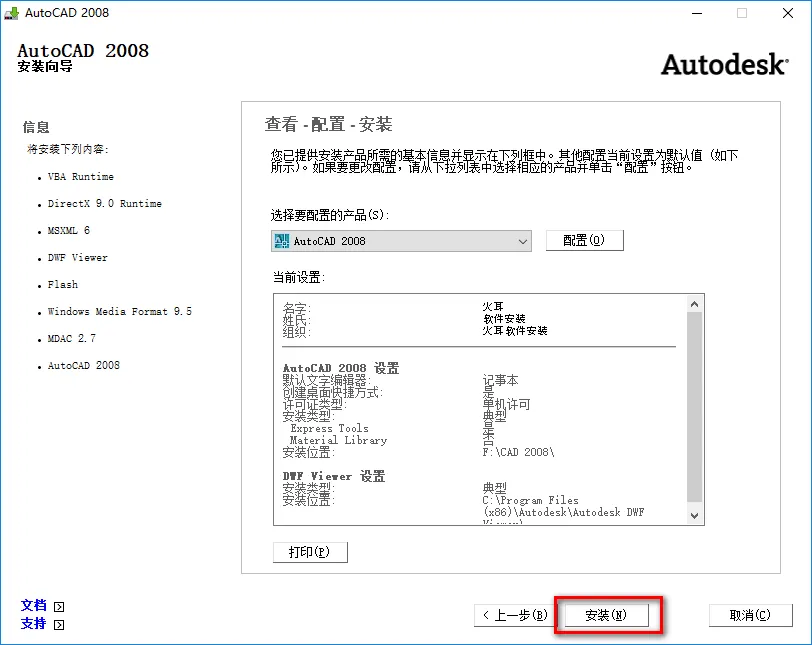Click the 记事本 text editor value
812x645 pixels.
point(500,380)
